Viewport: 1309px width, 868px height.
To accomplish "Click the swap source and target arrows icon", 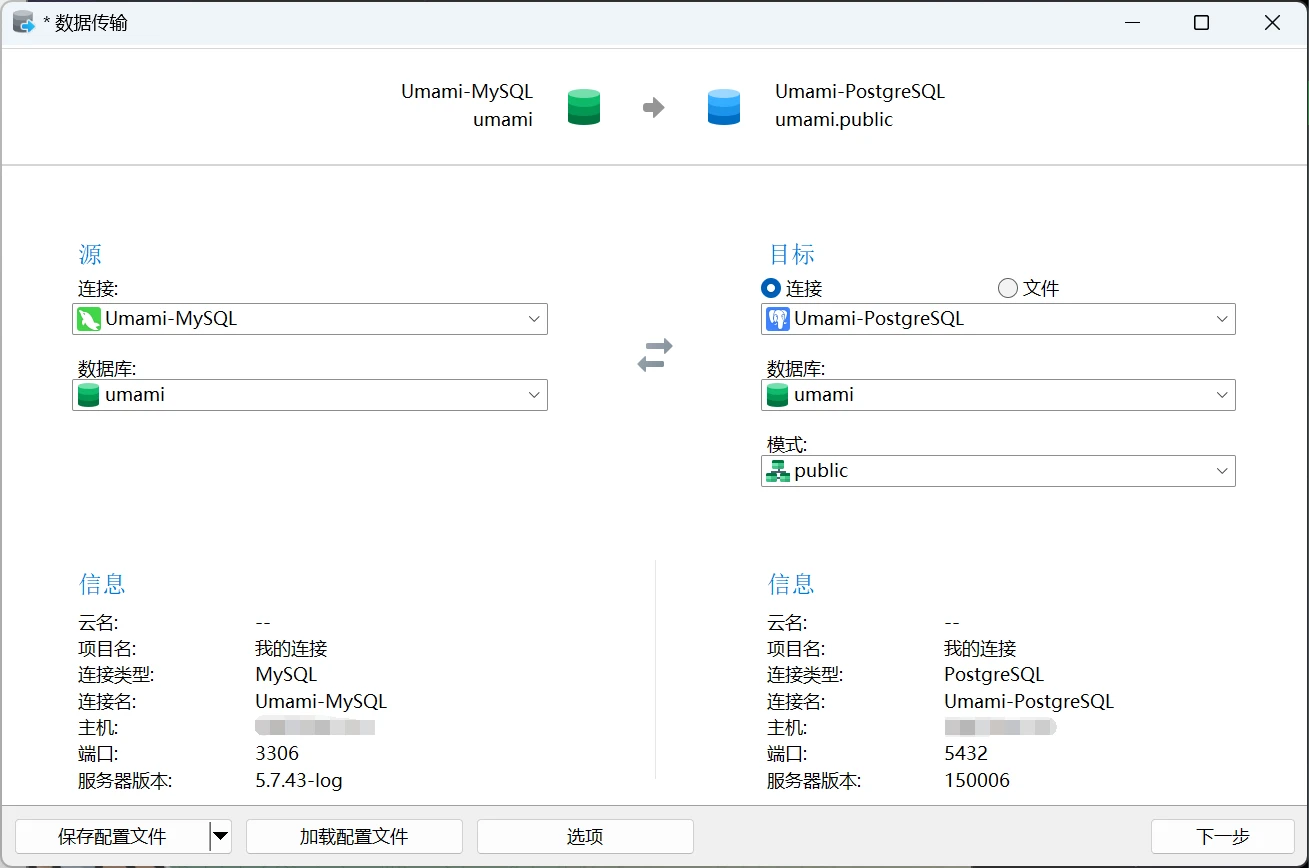I will tap(655, 355).
